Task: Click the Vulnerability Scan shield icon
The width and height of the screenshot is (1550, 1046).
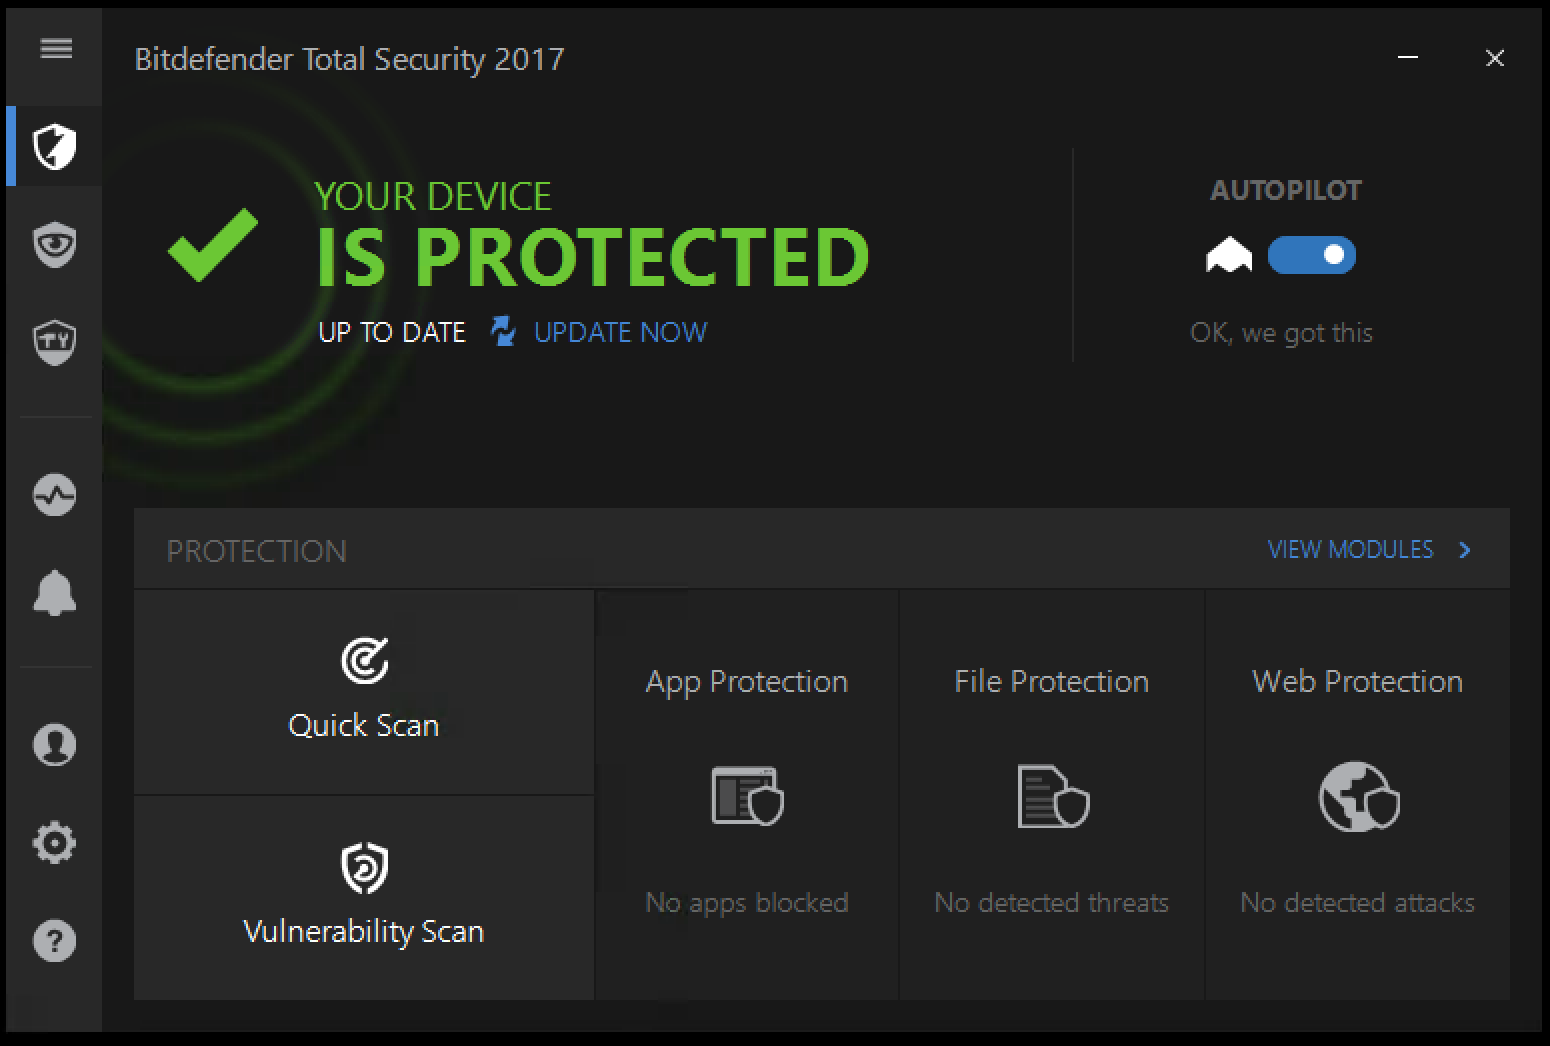Action: pyautogui.click(x=363, y=868)
